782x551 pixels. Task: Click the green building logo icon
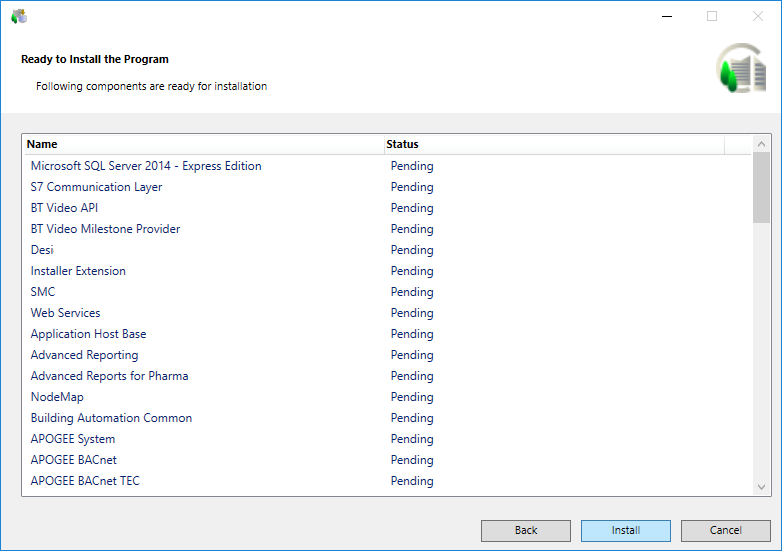(x=739, y=70)
